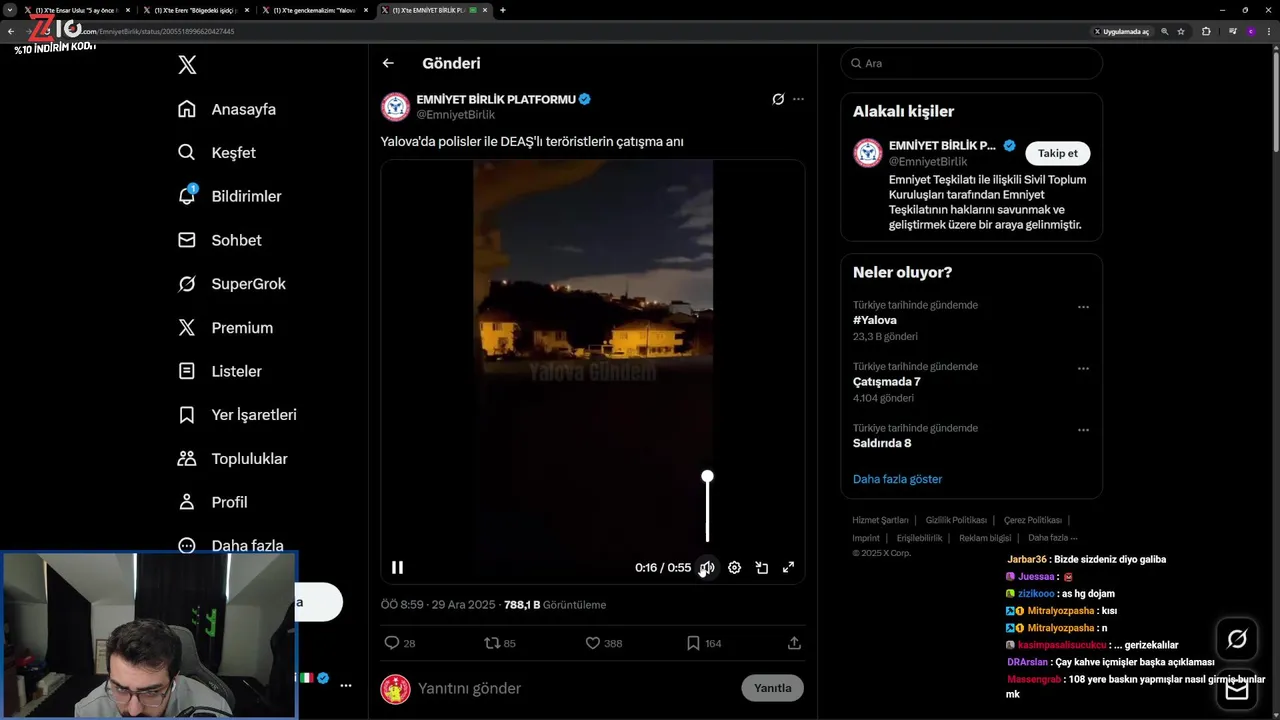Open Hizmet Şartları footer link

(x=880, y=520)
